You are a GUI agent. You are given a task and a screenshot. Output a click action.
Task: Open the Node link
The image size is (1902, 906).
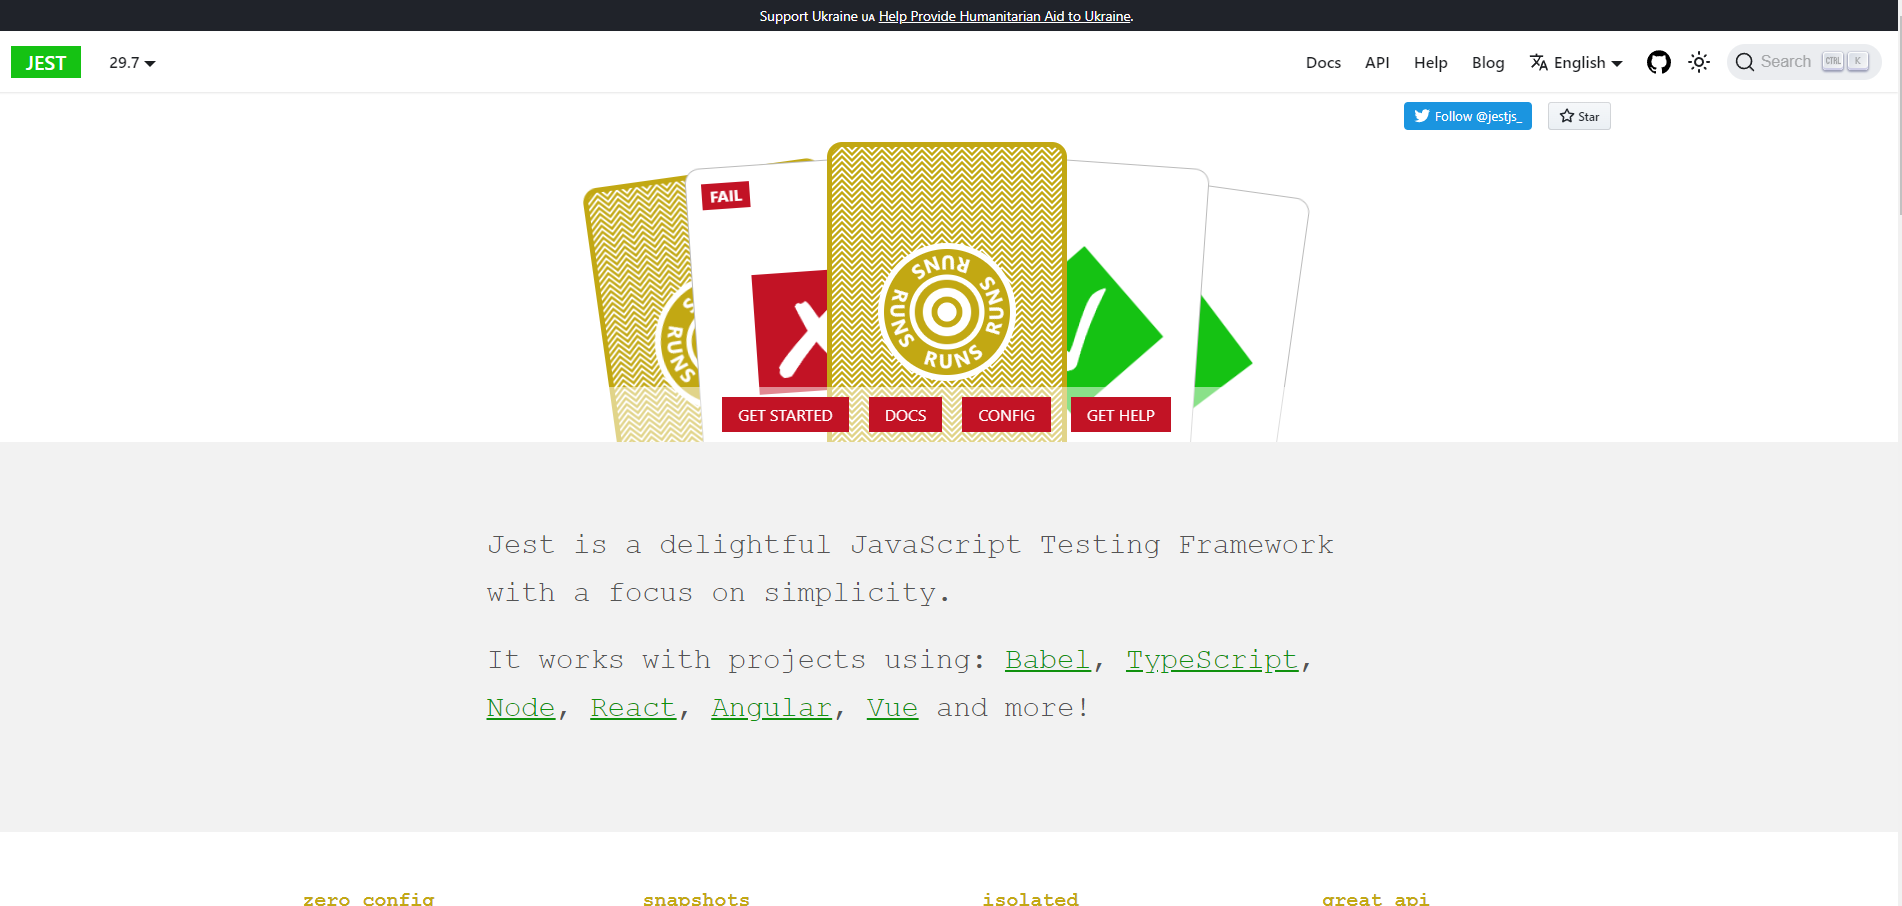521,708
